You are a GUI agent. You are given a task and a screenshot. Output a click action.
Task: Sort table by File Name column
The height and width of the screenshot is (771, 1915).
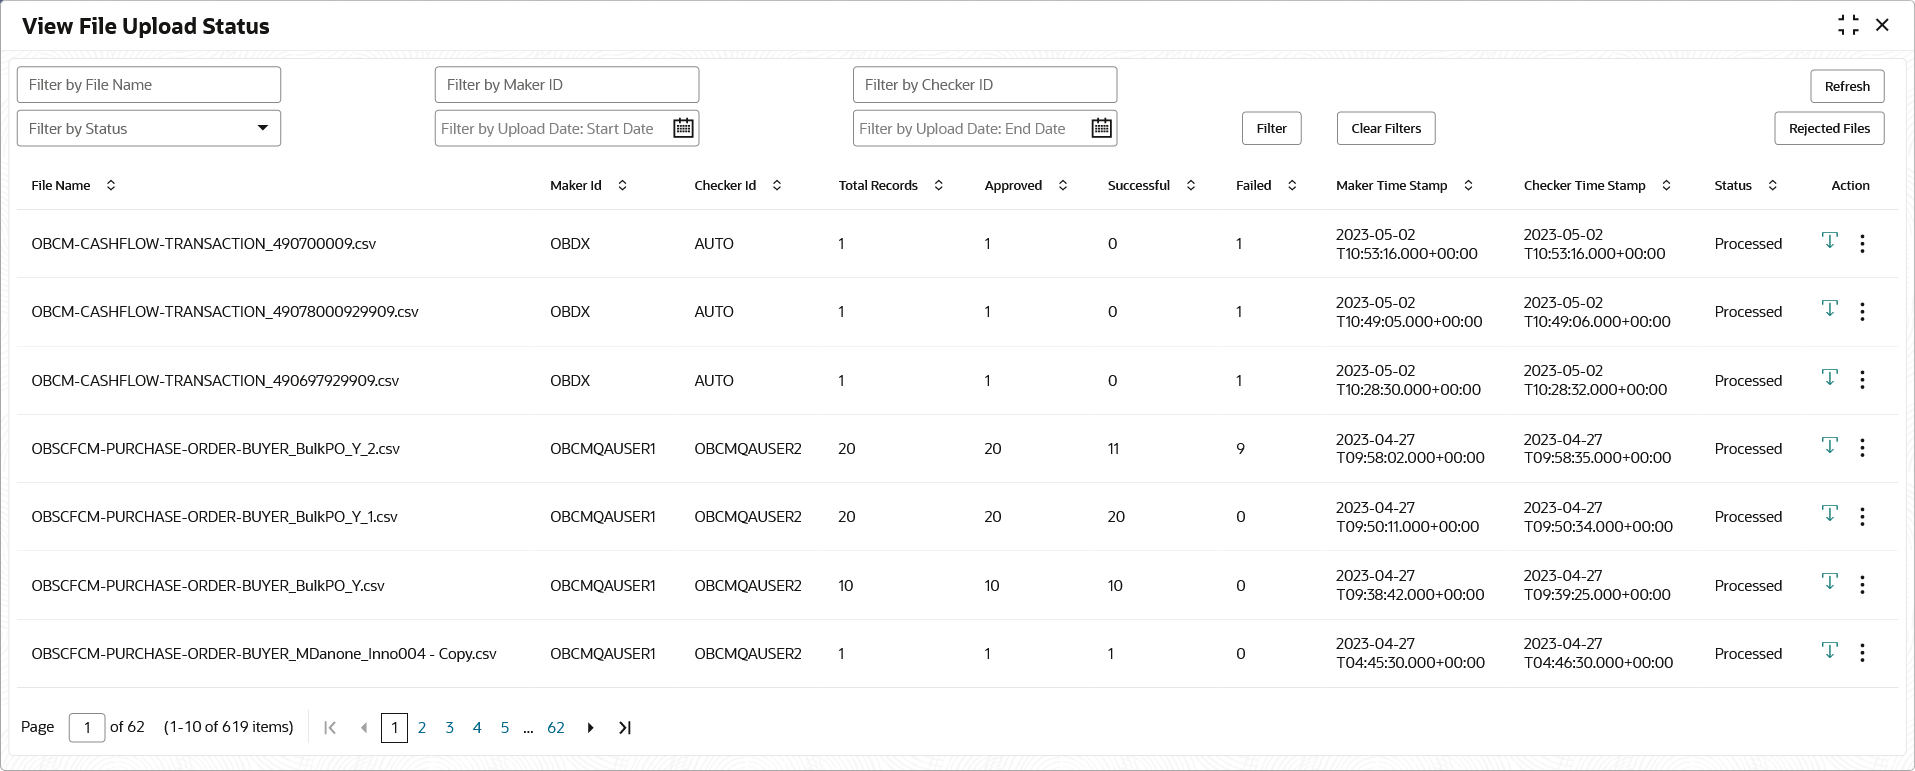[111, 185]
